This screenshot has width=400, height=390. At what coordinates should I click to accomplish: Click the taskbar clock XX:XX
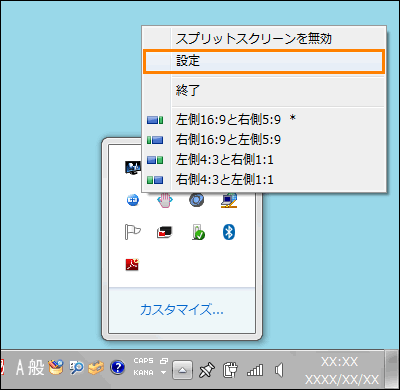[339, 362]
